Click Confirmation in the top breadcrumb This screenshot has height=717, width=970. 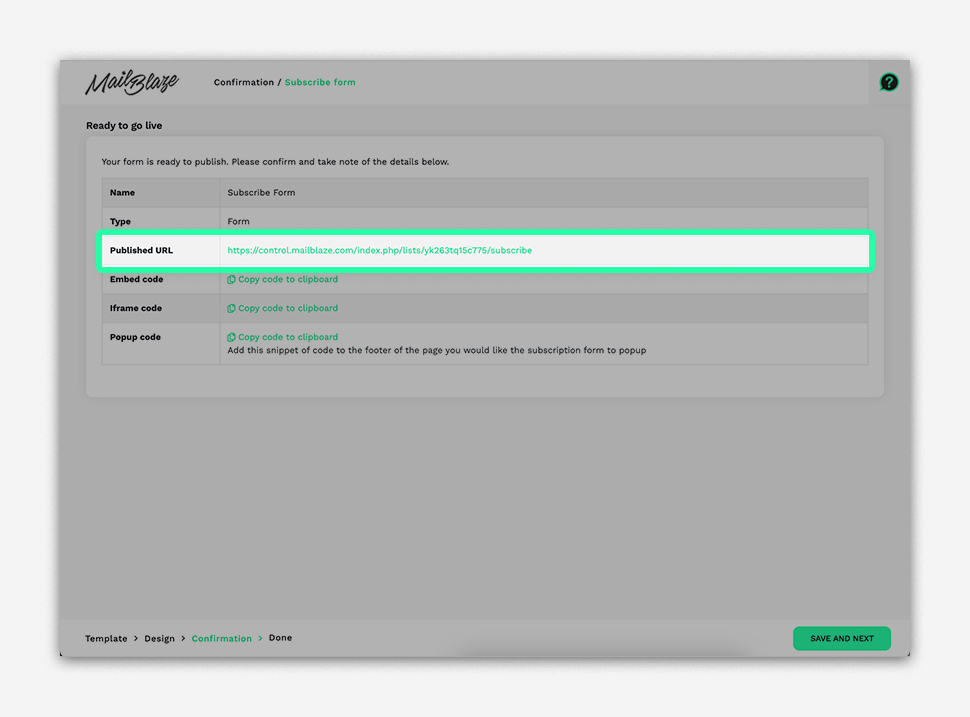tap(243, 83)
